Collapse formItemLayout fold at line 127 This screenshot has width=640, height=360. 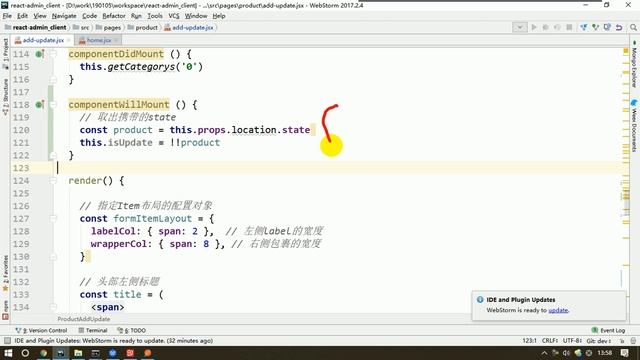53,218
